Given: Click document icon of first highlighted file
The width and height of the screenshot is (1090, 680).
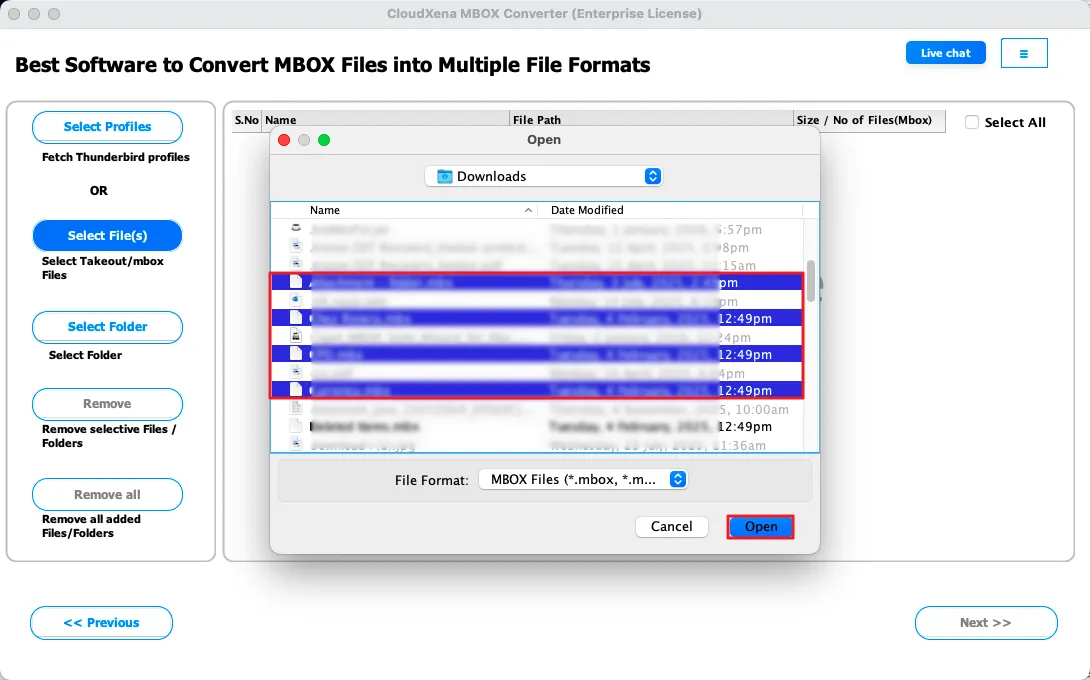Looking at the screenshot, I should coord(296,282).
